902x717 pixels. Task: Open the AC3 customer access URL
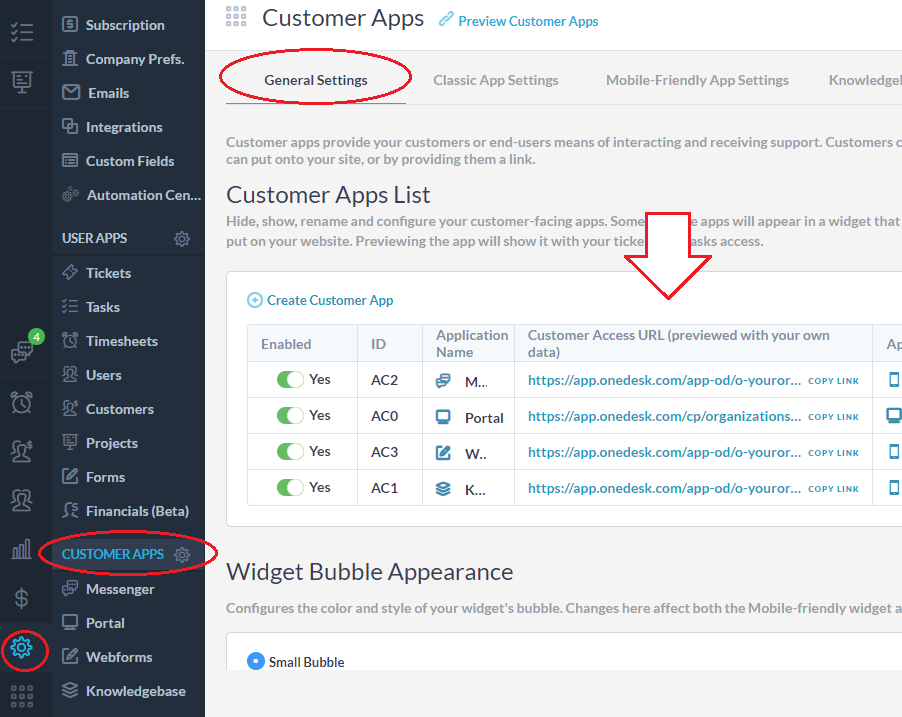(664, 452)
